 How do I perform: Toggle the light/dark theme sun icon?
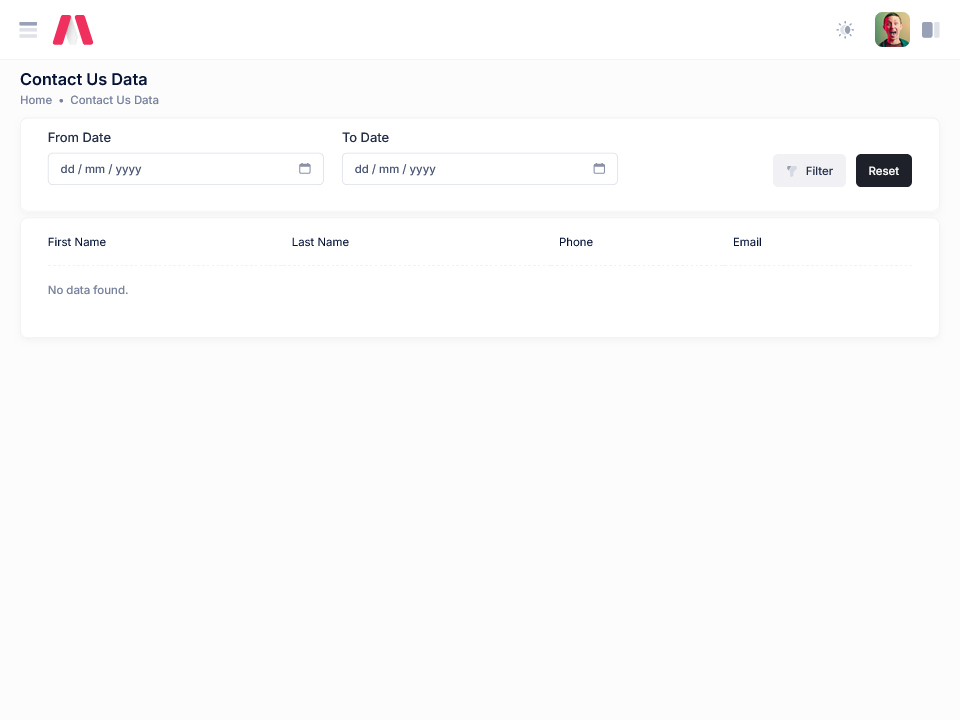point(845,30)
